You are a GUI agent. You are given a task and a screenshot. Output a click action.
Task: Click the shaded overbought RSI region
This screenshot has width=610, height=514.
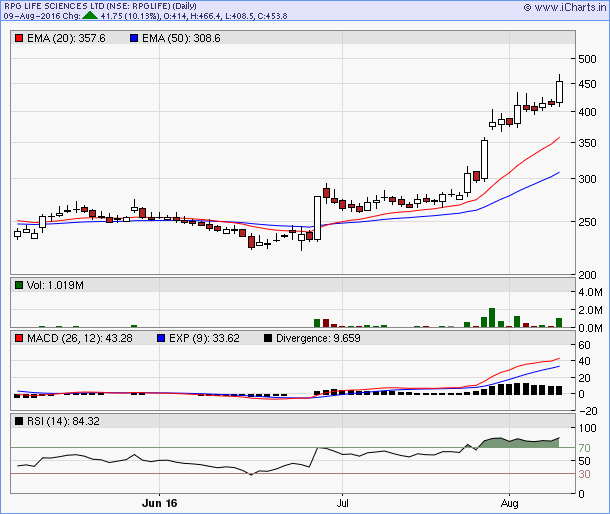(x=517, y=443)
